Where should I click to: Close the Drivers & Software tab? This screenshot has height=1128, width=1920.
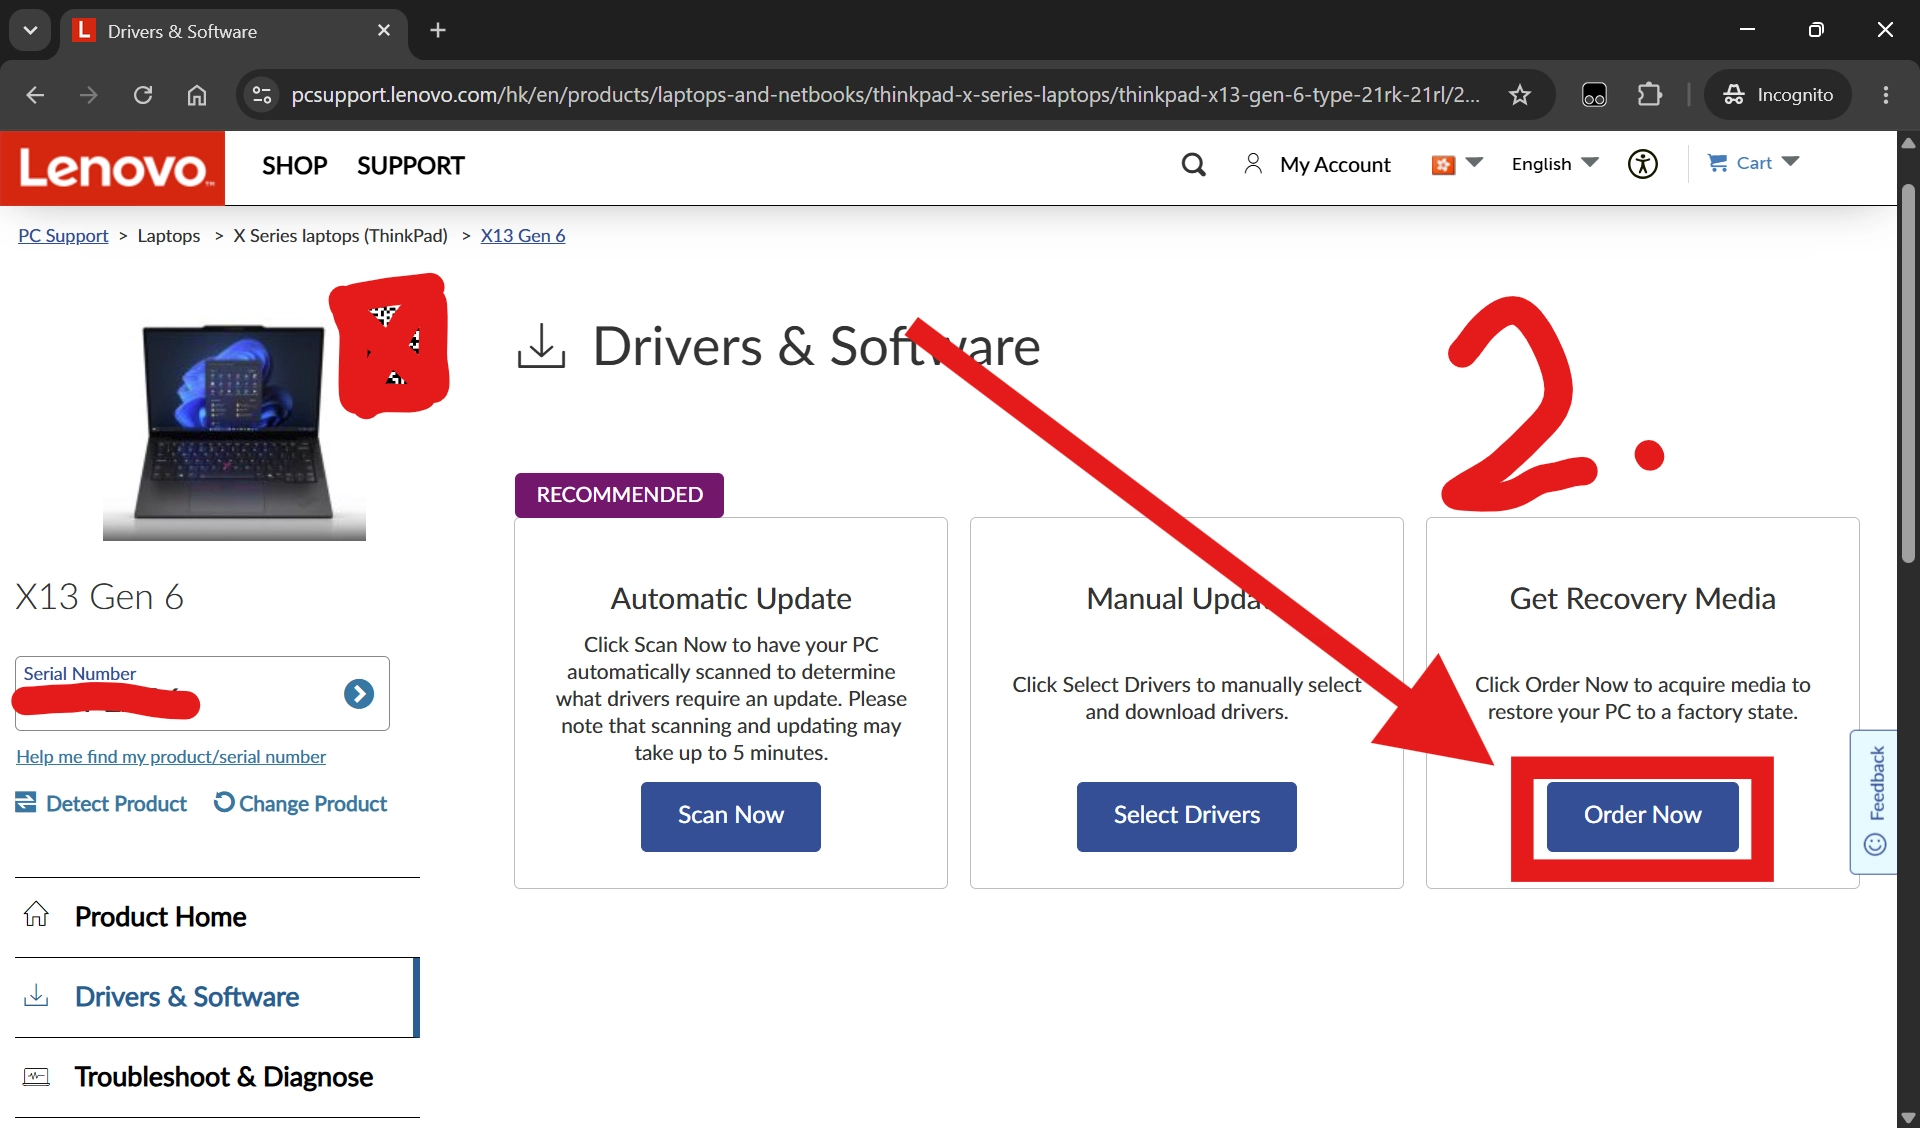[384, 31]
